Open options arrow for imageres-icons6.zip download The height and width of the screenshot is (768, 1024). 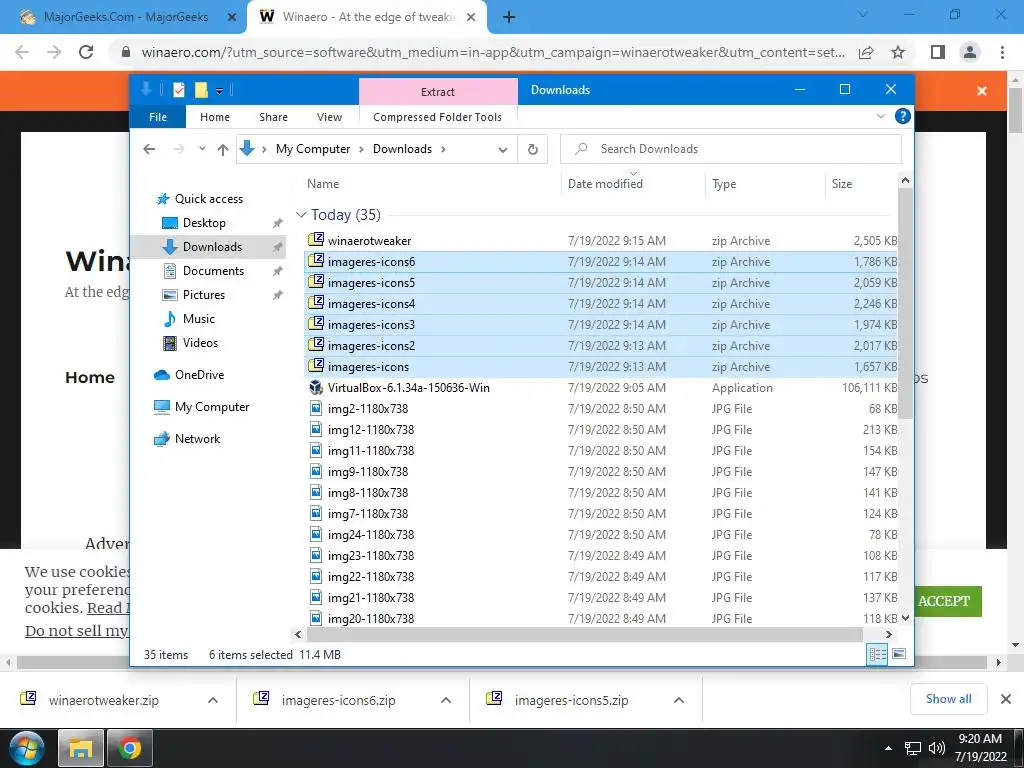446,700
